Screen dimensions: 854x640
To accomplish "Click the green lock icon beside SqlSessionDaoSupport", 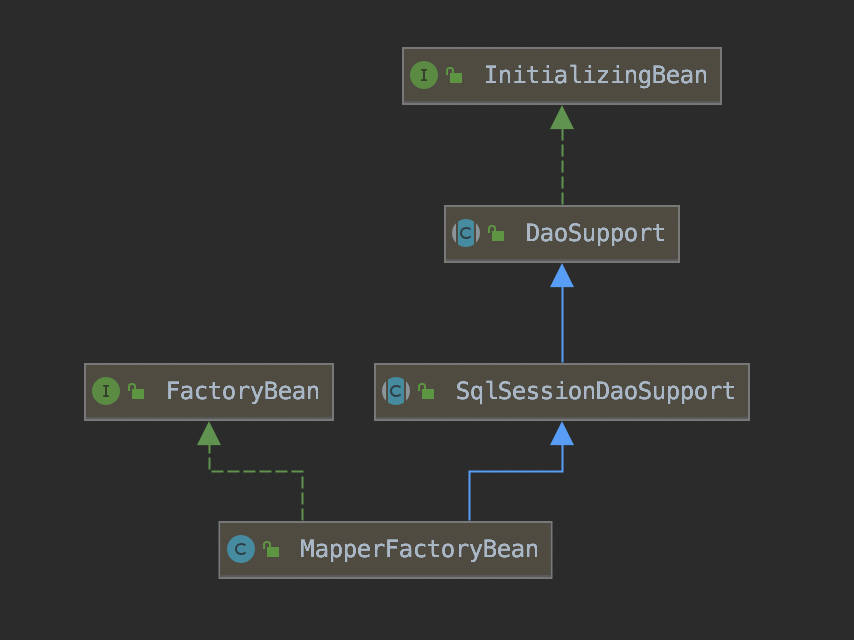I will (x=426, y=392).
